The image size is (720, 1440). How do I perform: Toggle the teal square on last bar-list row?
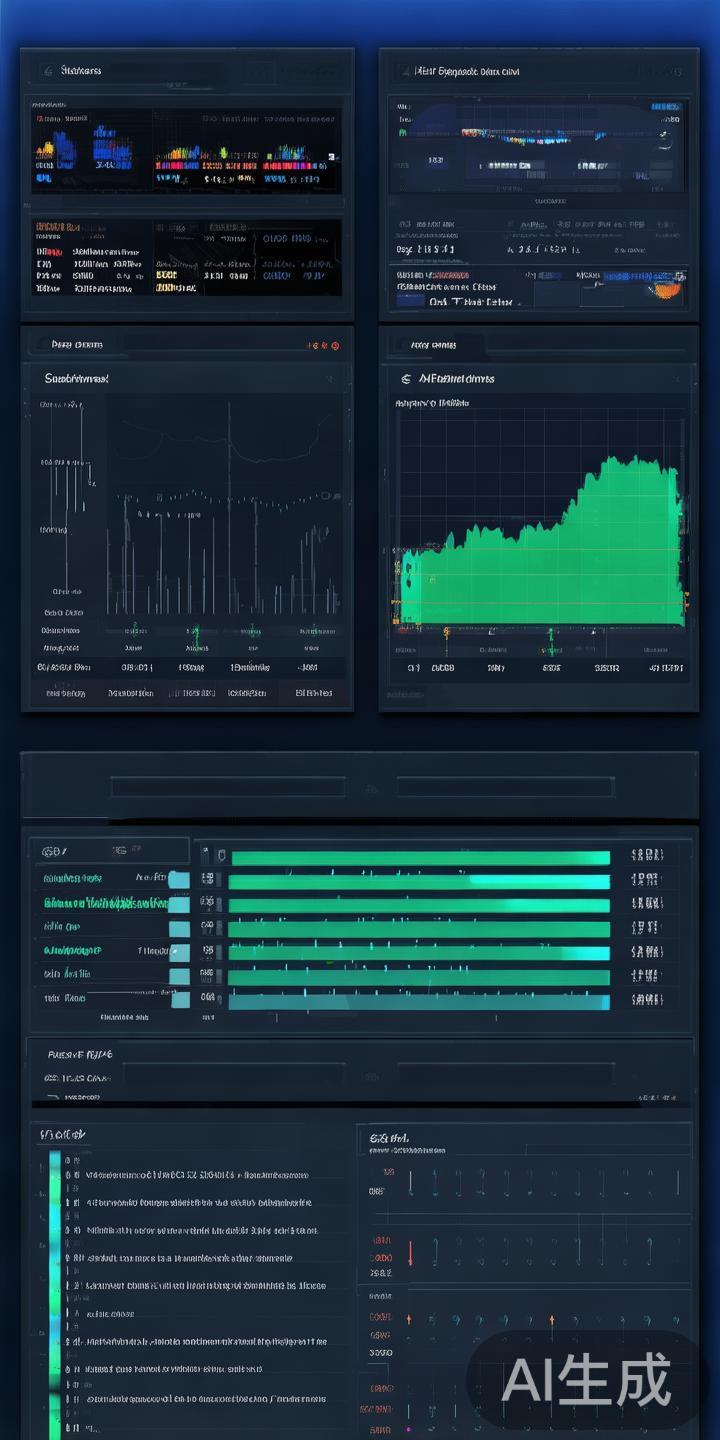tap(179, 999)
